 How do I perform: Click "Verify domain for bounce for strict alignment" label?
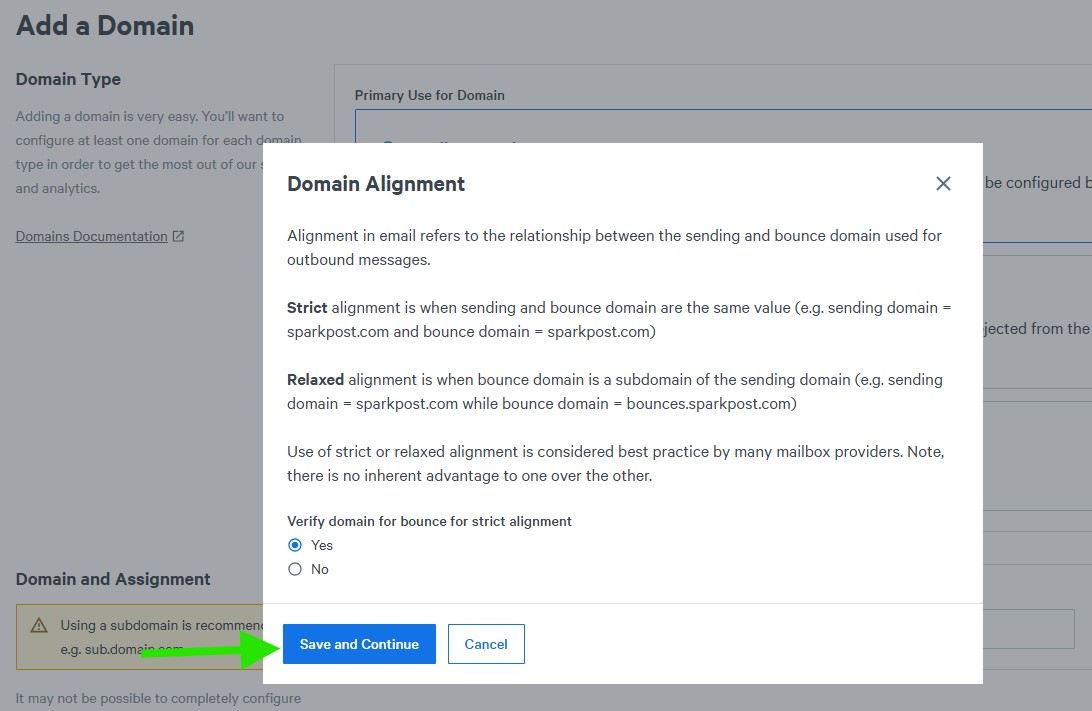click(429, 521)
